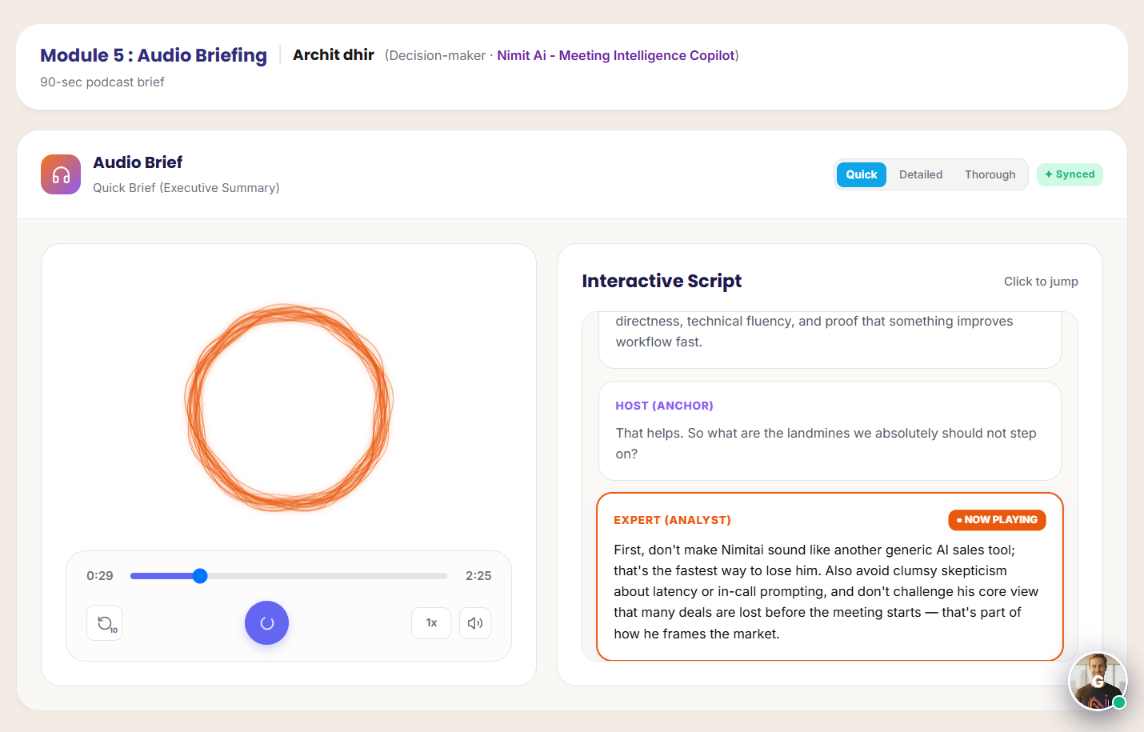
Task: Click the cut-off script card about workflow fast
Action: click(830, 339)
